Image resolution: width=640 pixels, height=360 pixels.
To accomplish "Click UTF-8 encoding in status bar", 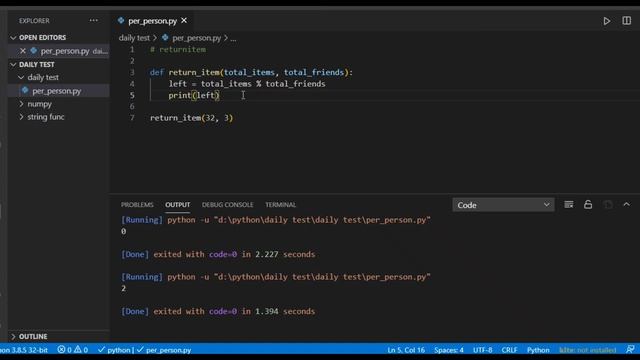I will click(x=482, y=350).
